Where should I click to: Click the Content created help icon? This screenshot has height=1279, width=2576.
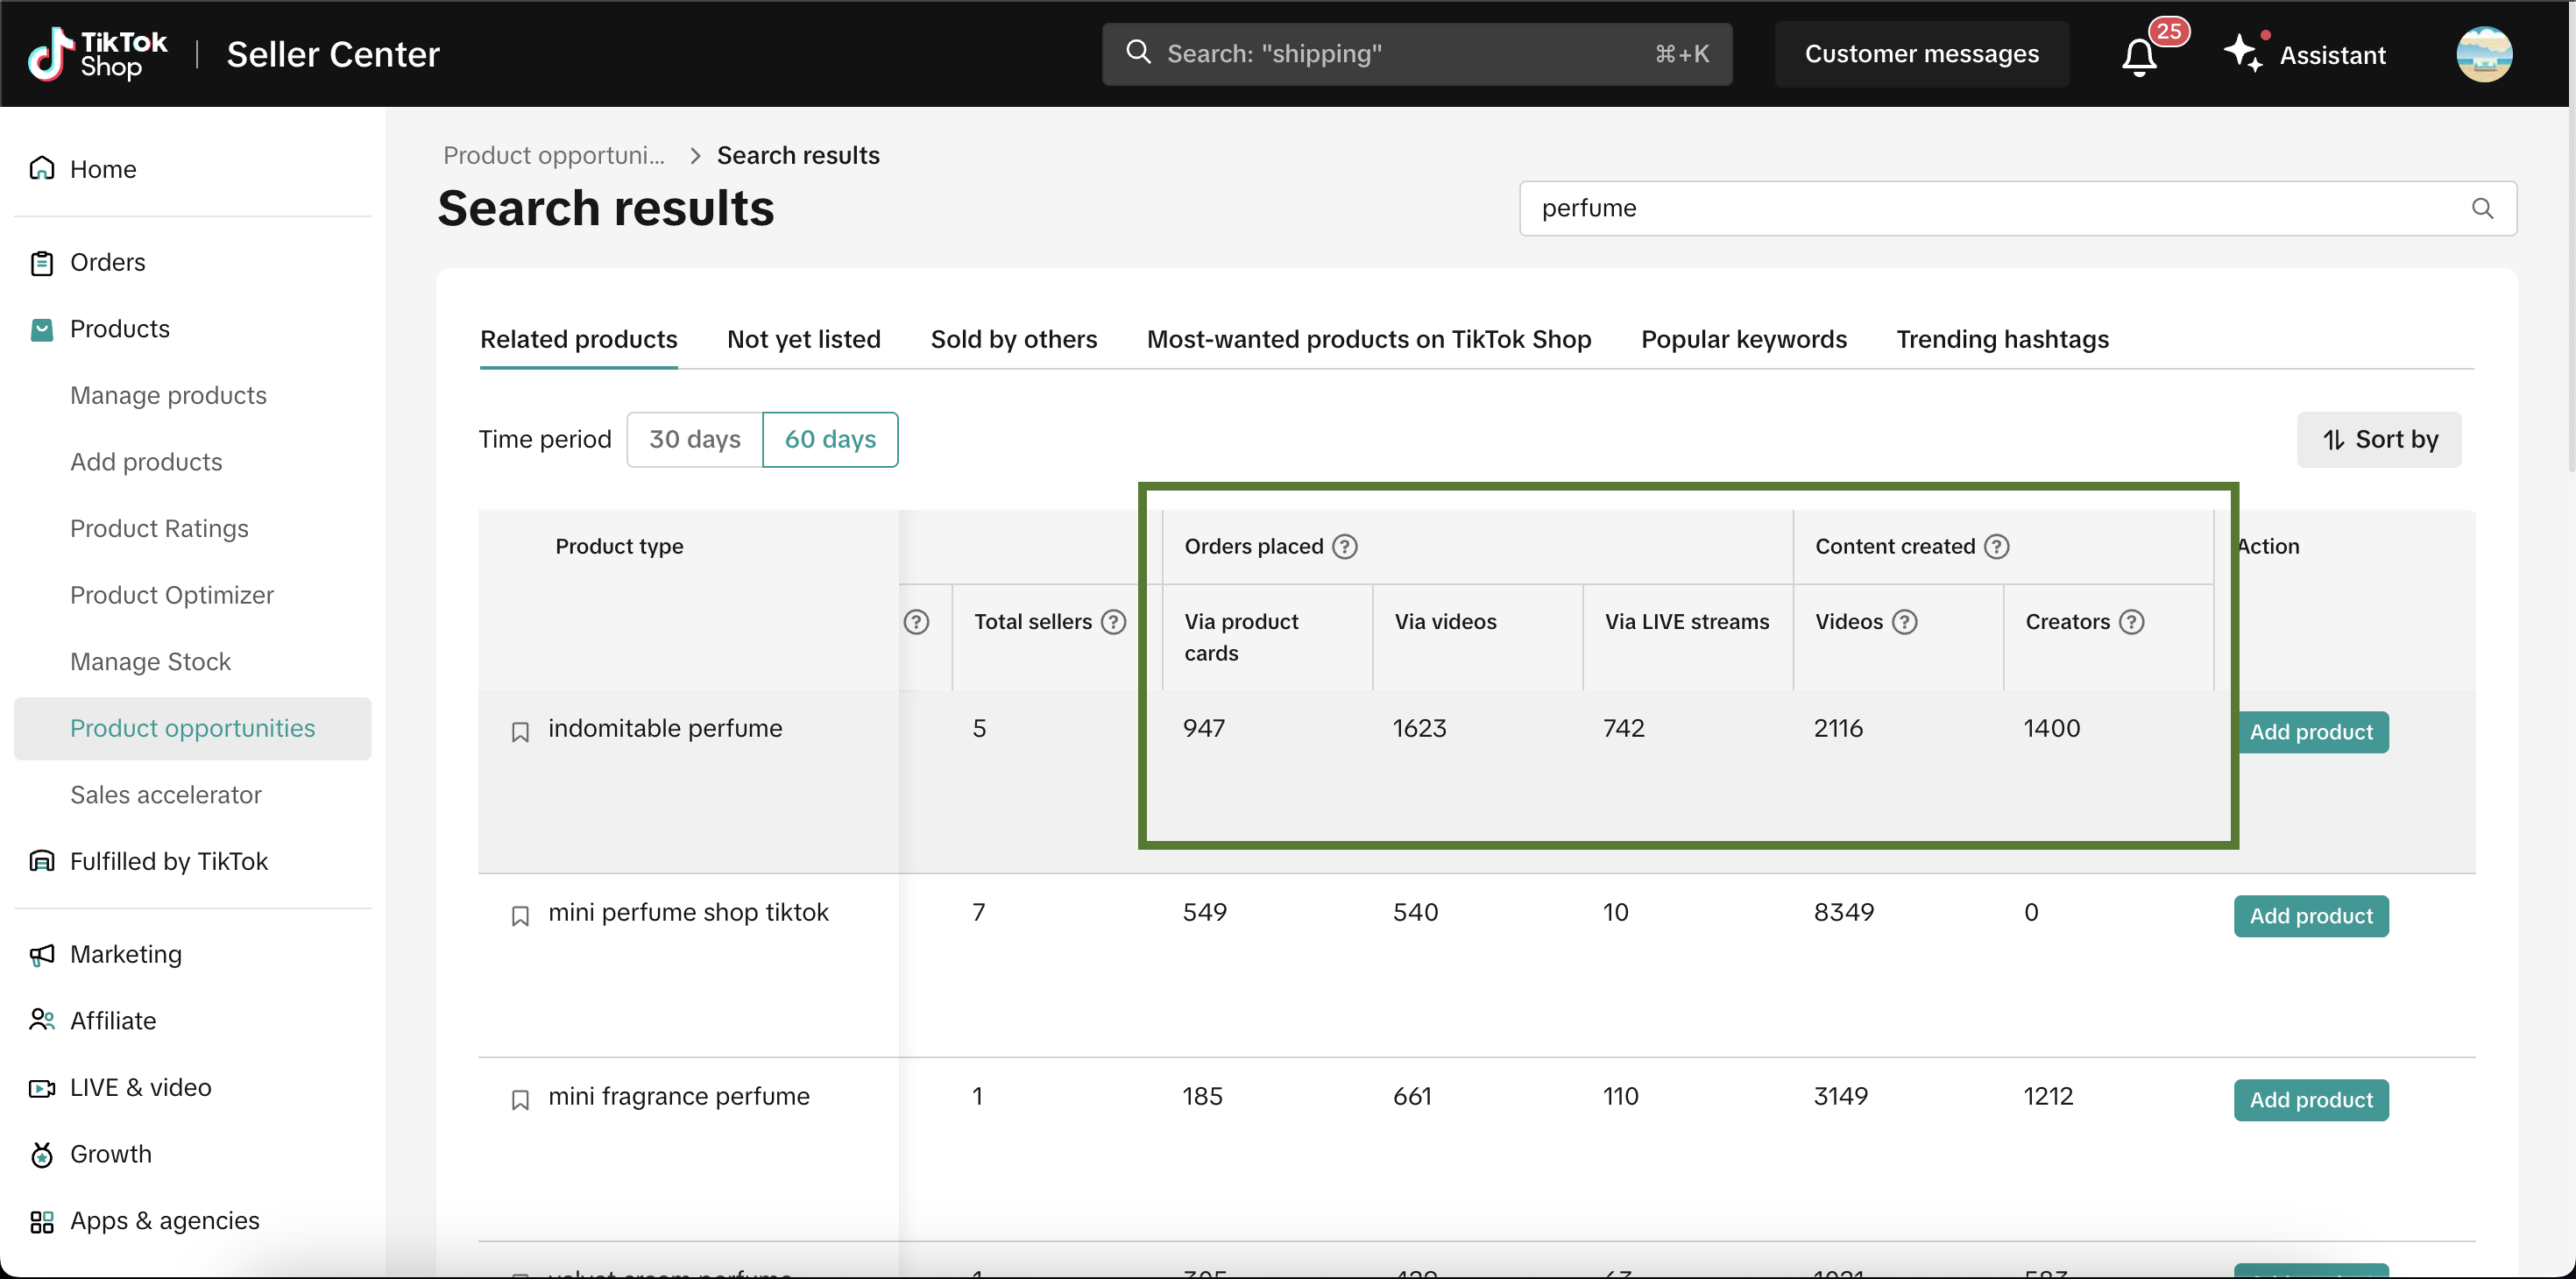[x=1996, y=546]
